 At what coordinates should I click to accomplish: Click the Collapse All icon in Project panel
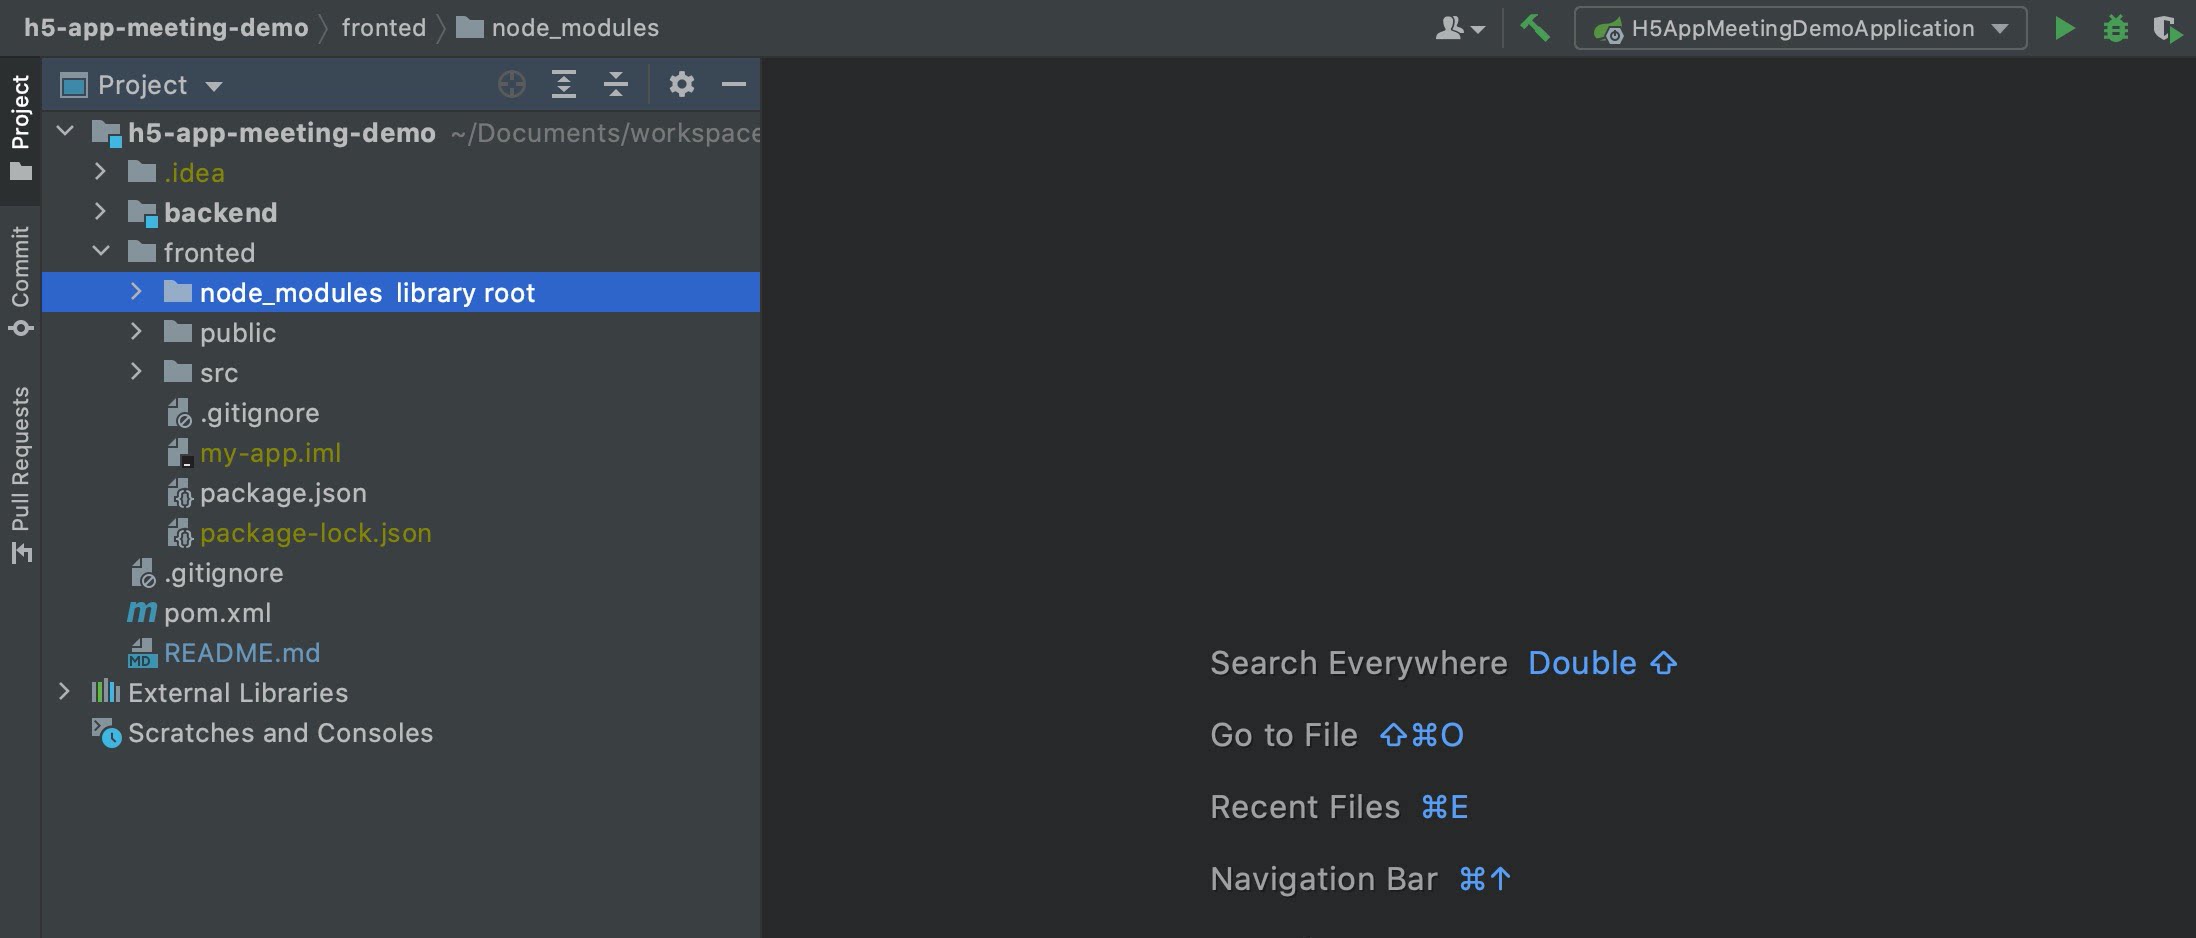616,85
